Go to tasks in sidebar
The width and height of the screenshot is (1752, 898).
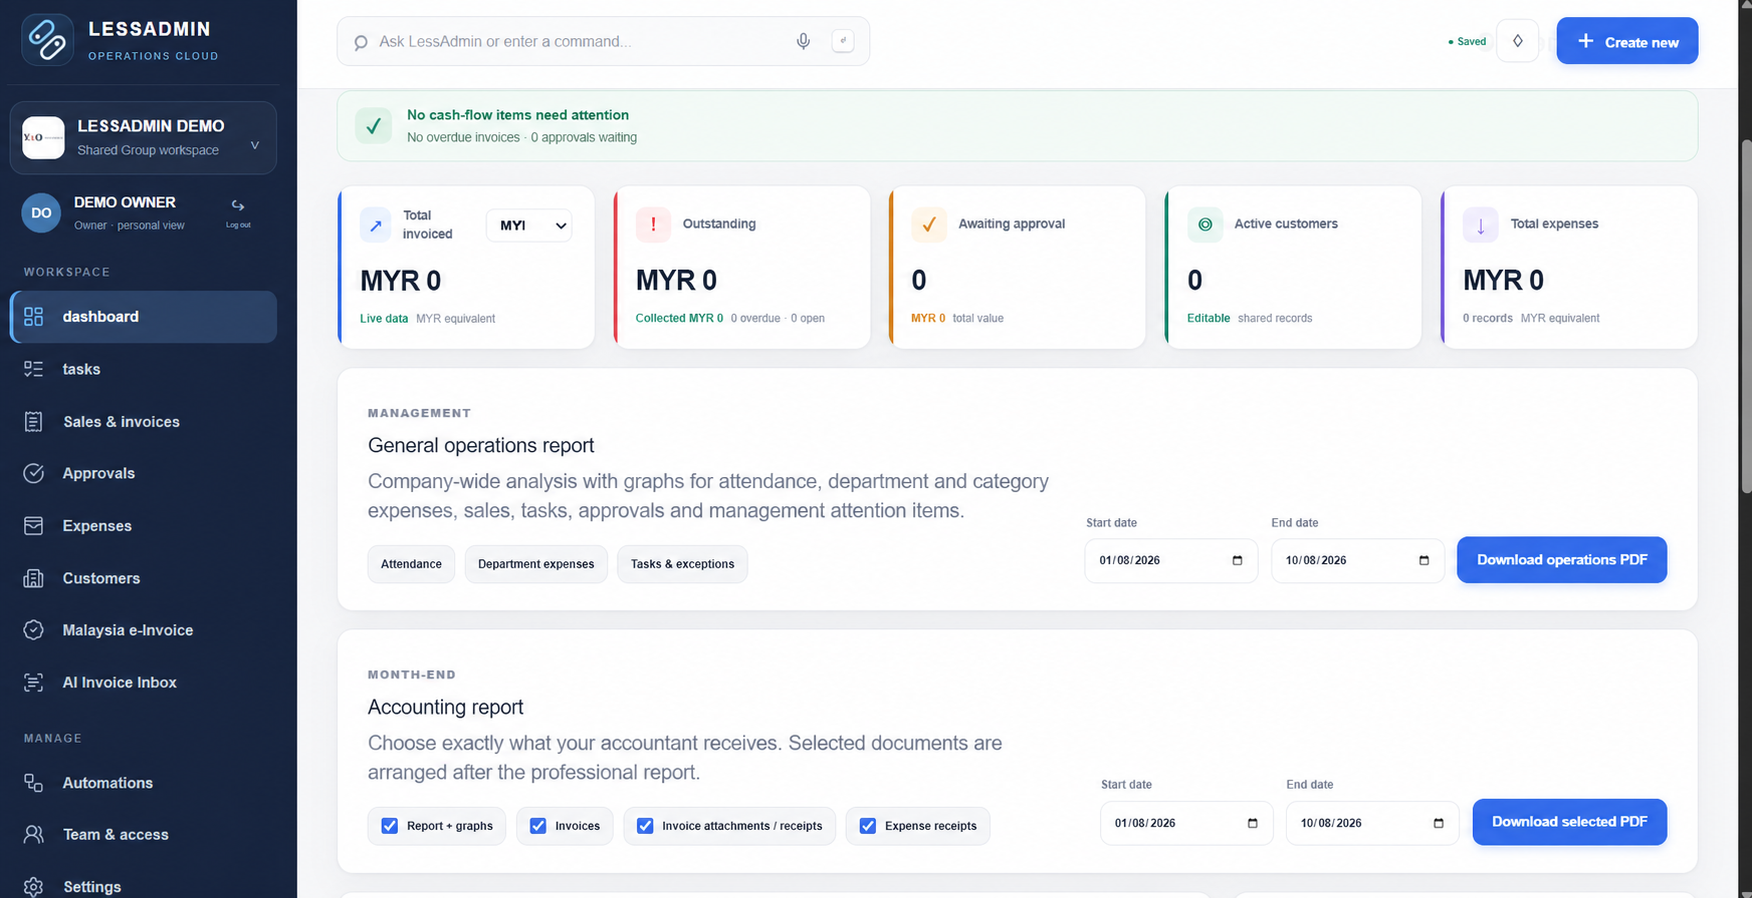point(143,369)
